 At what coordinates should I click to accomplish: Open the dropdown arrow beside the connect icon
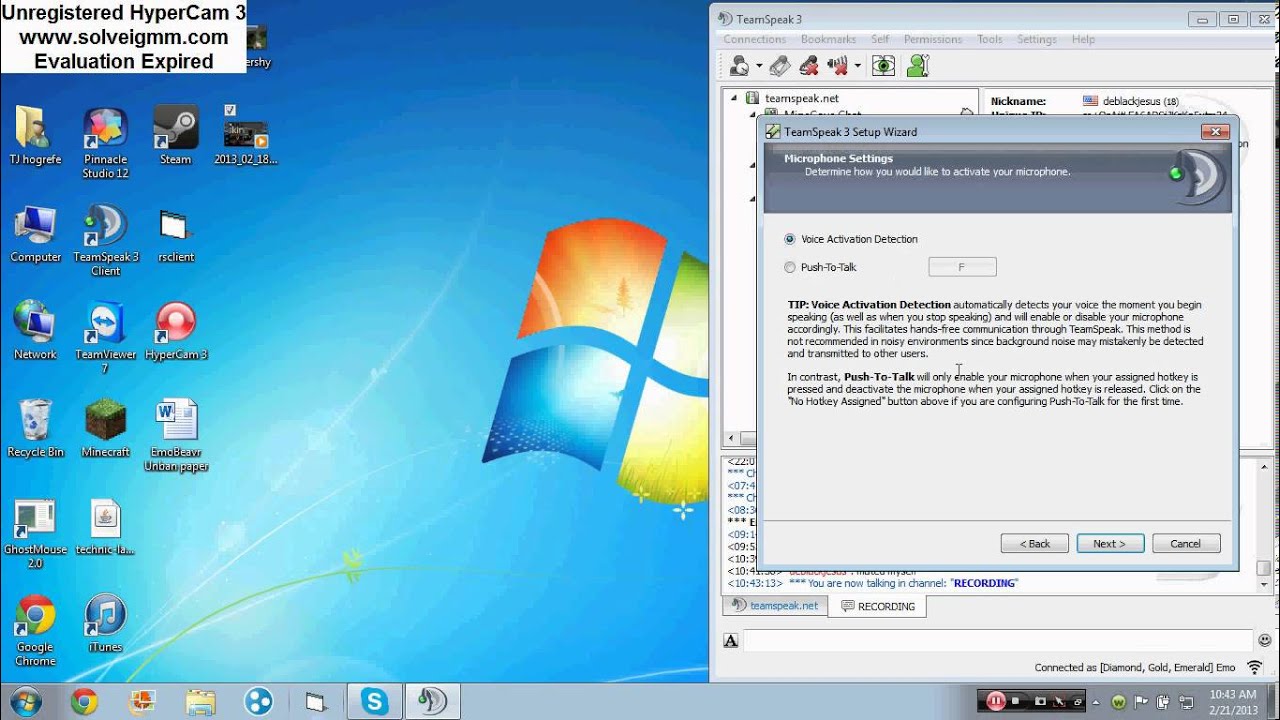click(x=759, y=67)
